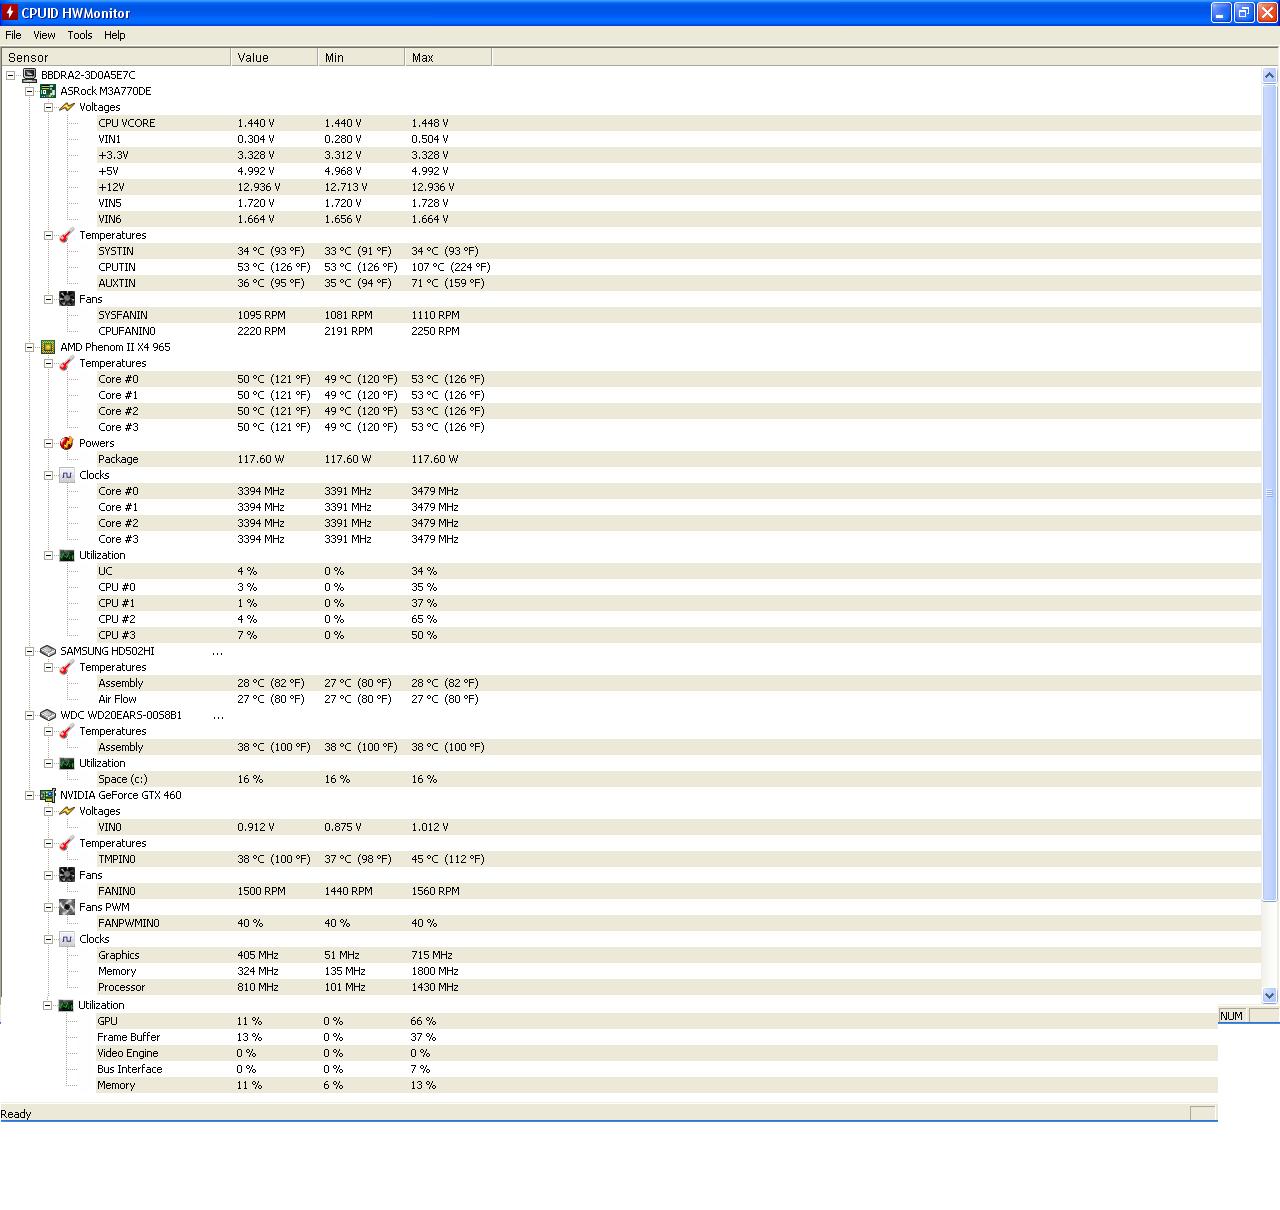
Task: Open the Help menu
Action: 115,35
